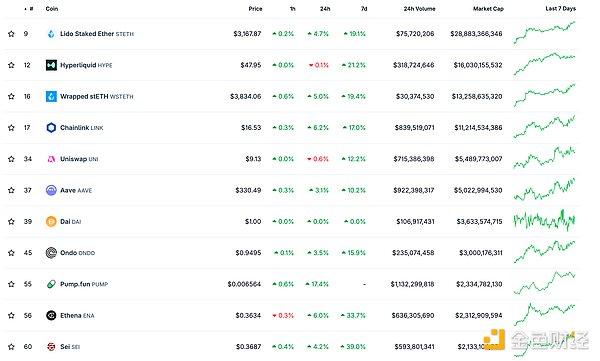Open the Ondo coin name link

pyautogui.click(x=77, y=253)
